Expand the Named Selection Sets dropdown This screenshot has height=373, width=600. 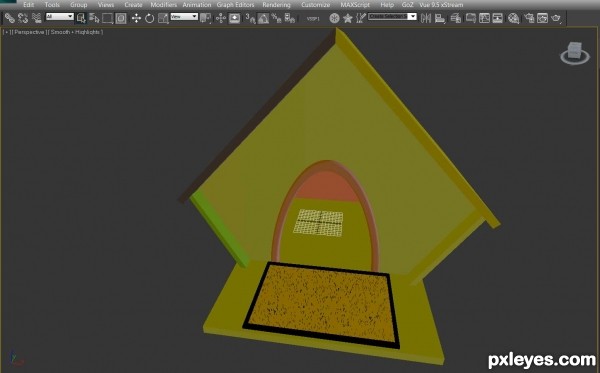pyautogui.click(x=392, y=16)
